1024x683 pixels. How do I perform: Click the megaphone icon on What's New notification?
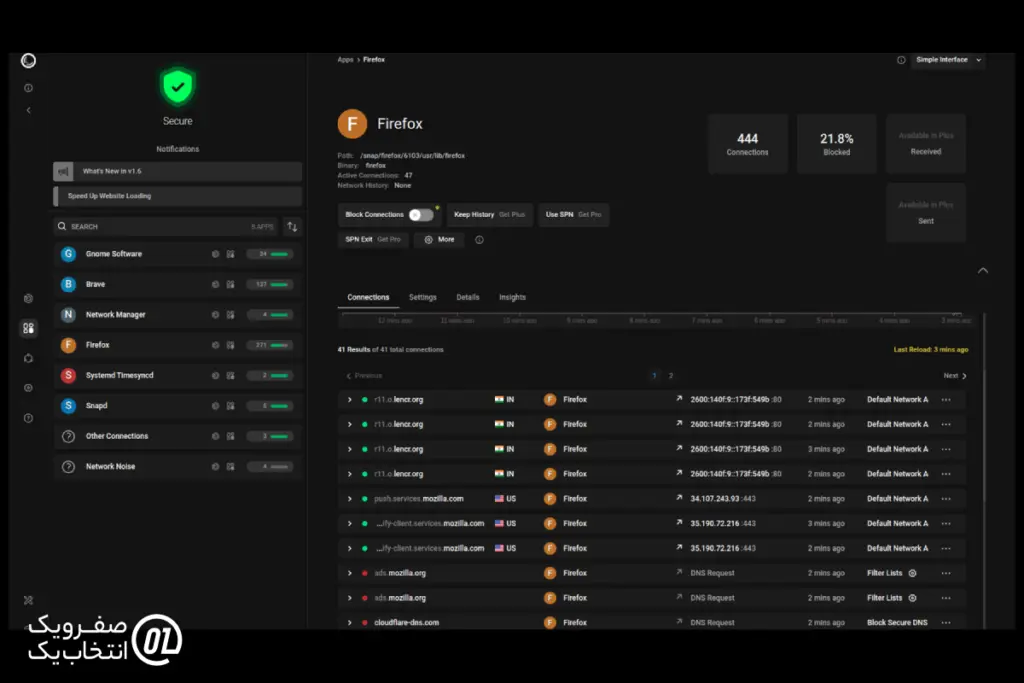click(63, 171)
